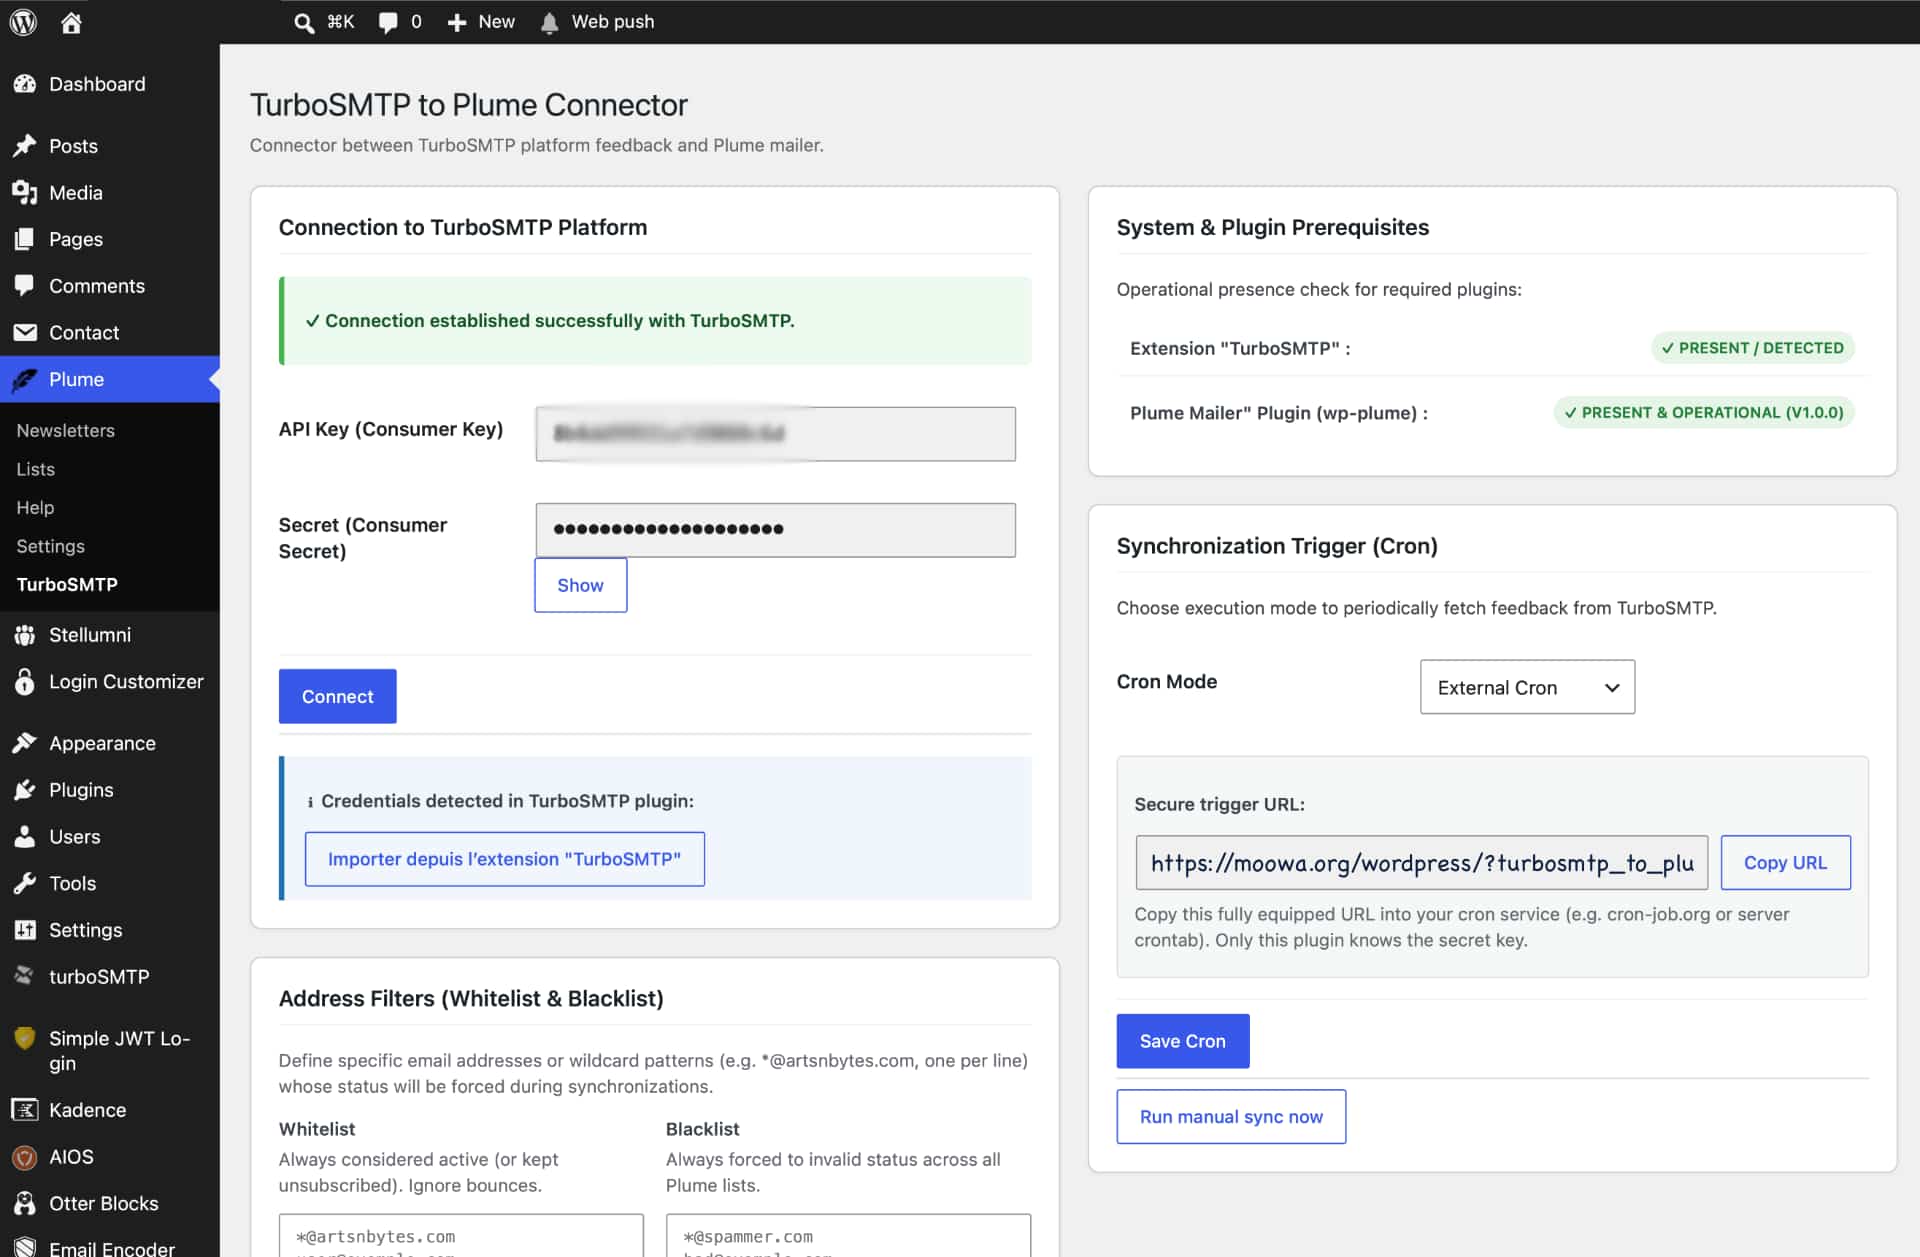Click the Otter Blocks icon
This screenshot has width=1920, height=1257.
click(x=25, y=1203)
